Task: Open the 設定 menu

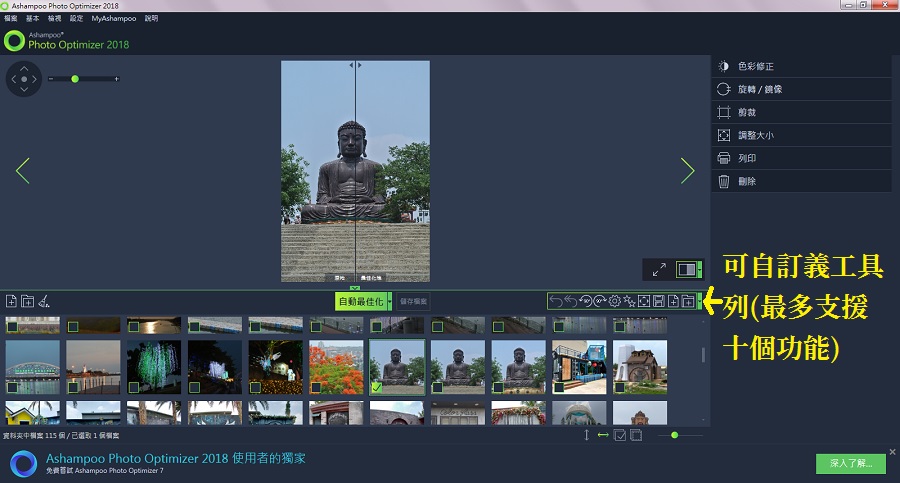Action: [x=76, y=18]
